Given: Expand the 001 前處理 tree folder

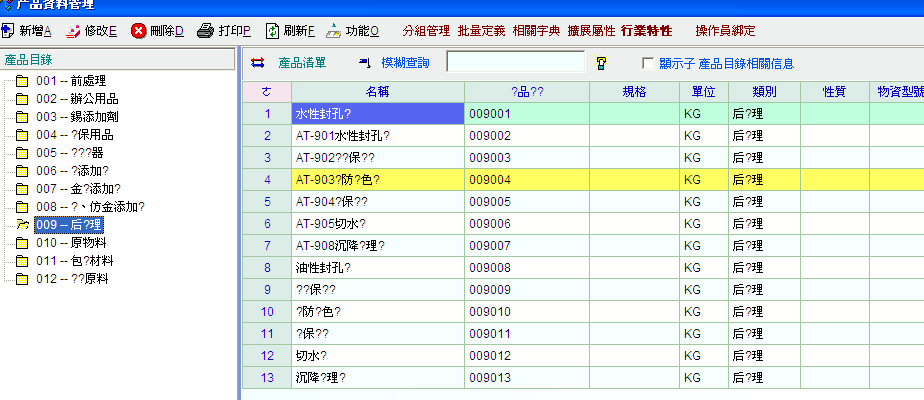Looking at the screenshot, I should pos(22,81).
